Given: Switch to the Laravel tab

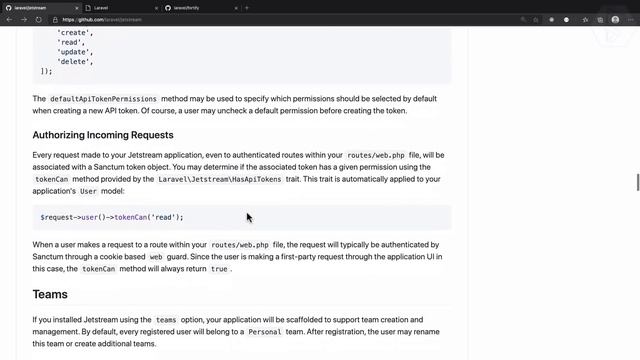Looking at the screenshot, I should point(121,8).
